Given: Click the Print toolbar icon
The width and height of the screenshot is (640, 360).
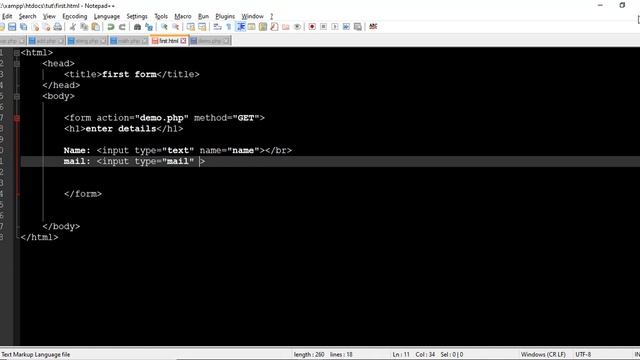Looking at the screenshot, I should pos(58,27).
